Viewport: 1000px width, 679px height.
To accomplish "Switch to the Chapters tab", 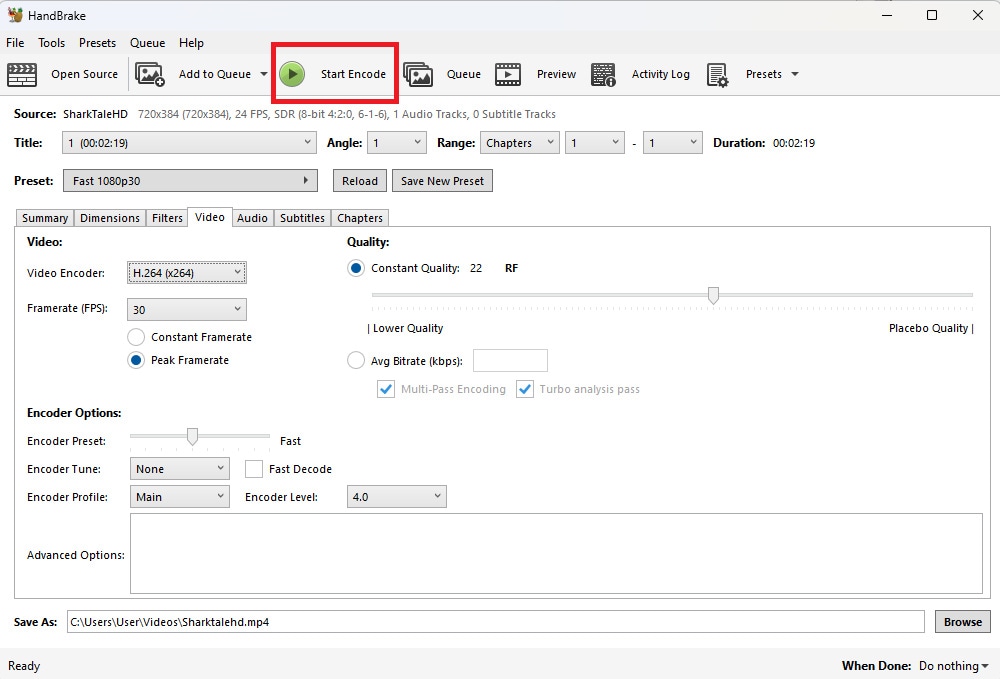I will (360, 218).
